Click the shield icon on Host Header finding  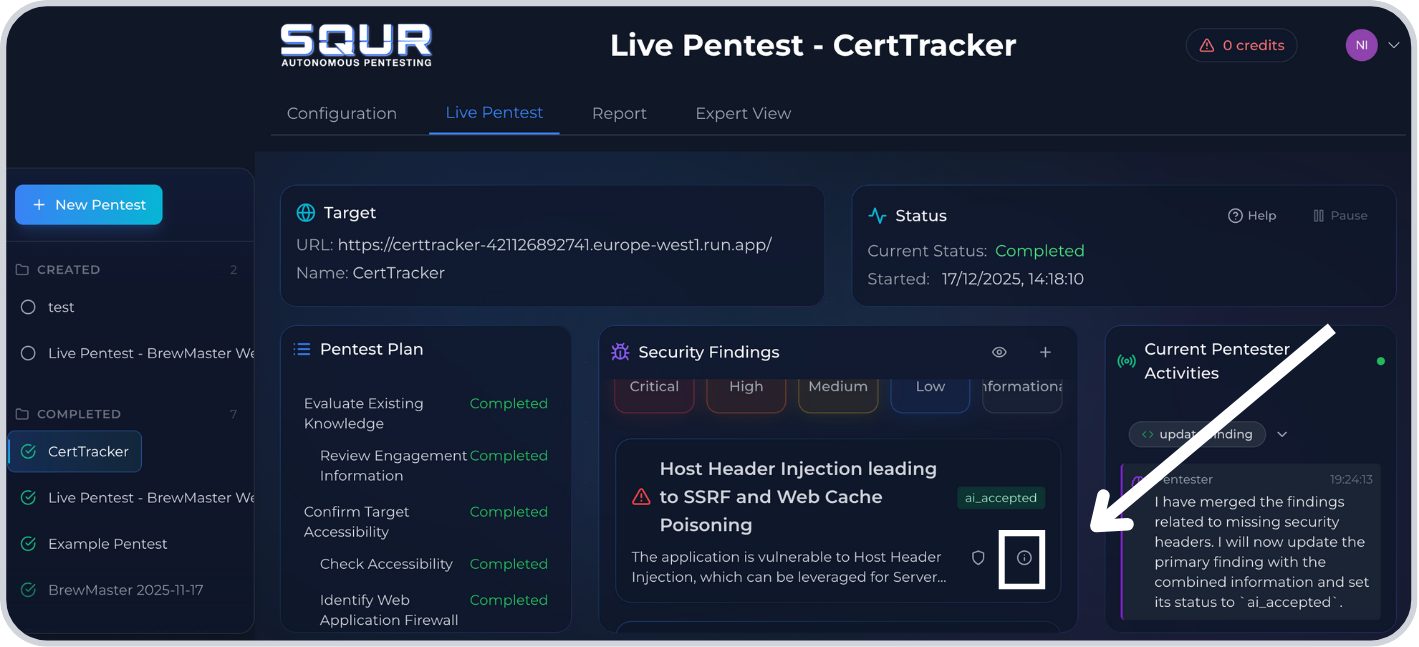pyautogui.click(x=978, y=558)
